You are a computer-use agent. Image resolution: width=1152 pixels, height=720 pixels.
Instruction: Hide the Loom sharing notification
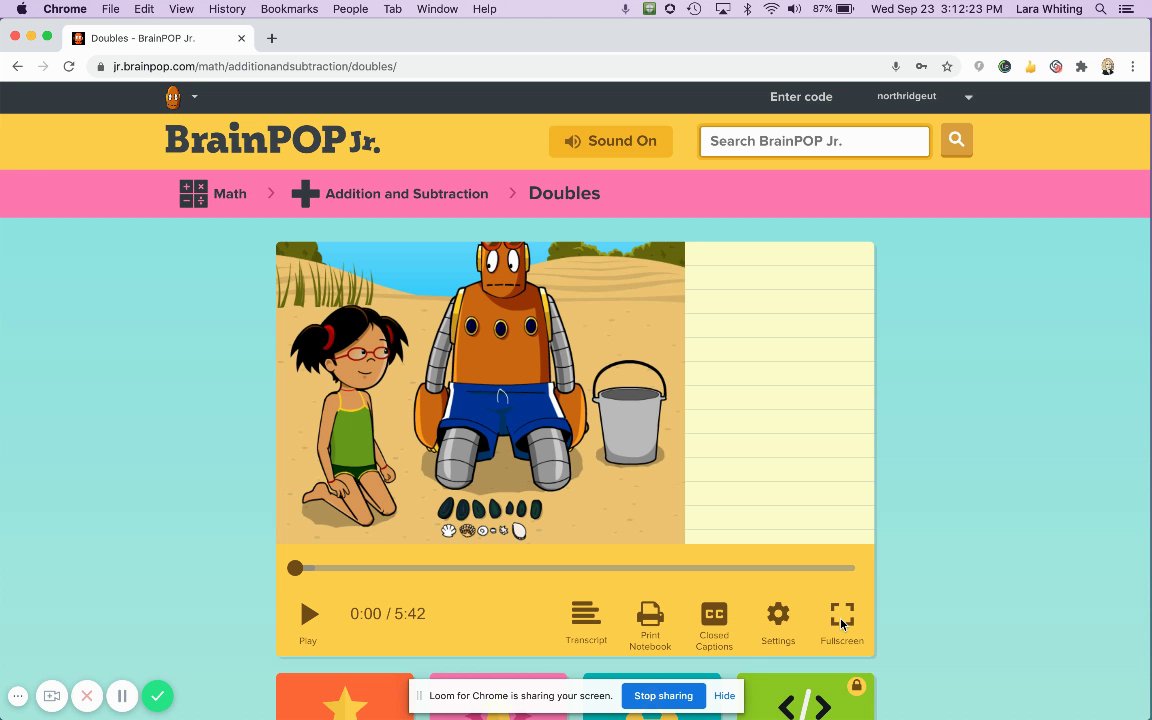pyautogui.click(x=724, y=696)
